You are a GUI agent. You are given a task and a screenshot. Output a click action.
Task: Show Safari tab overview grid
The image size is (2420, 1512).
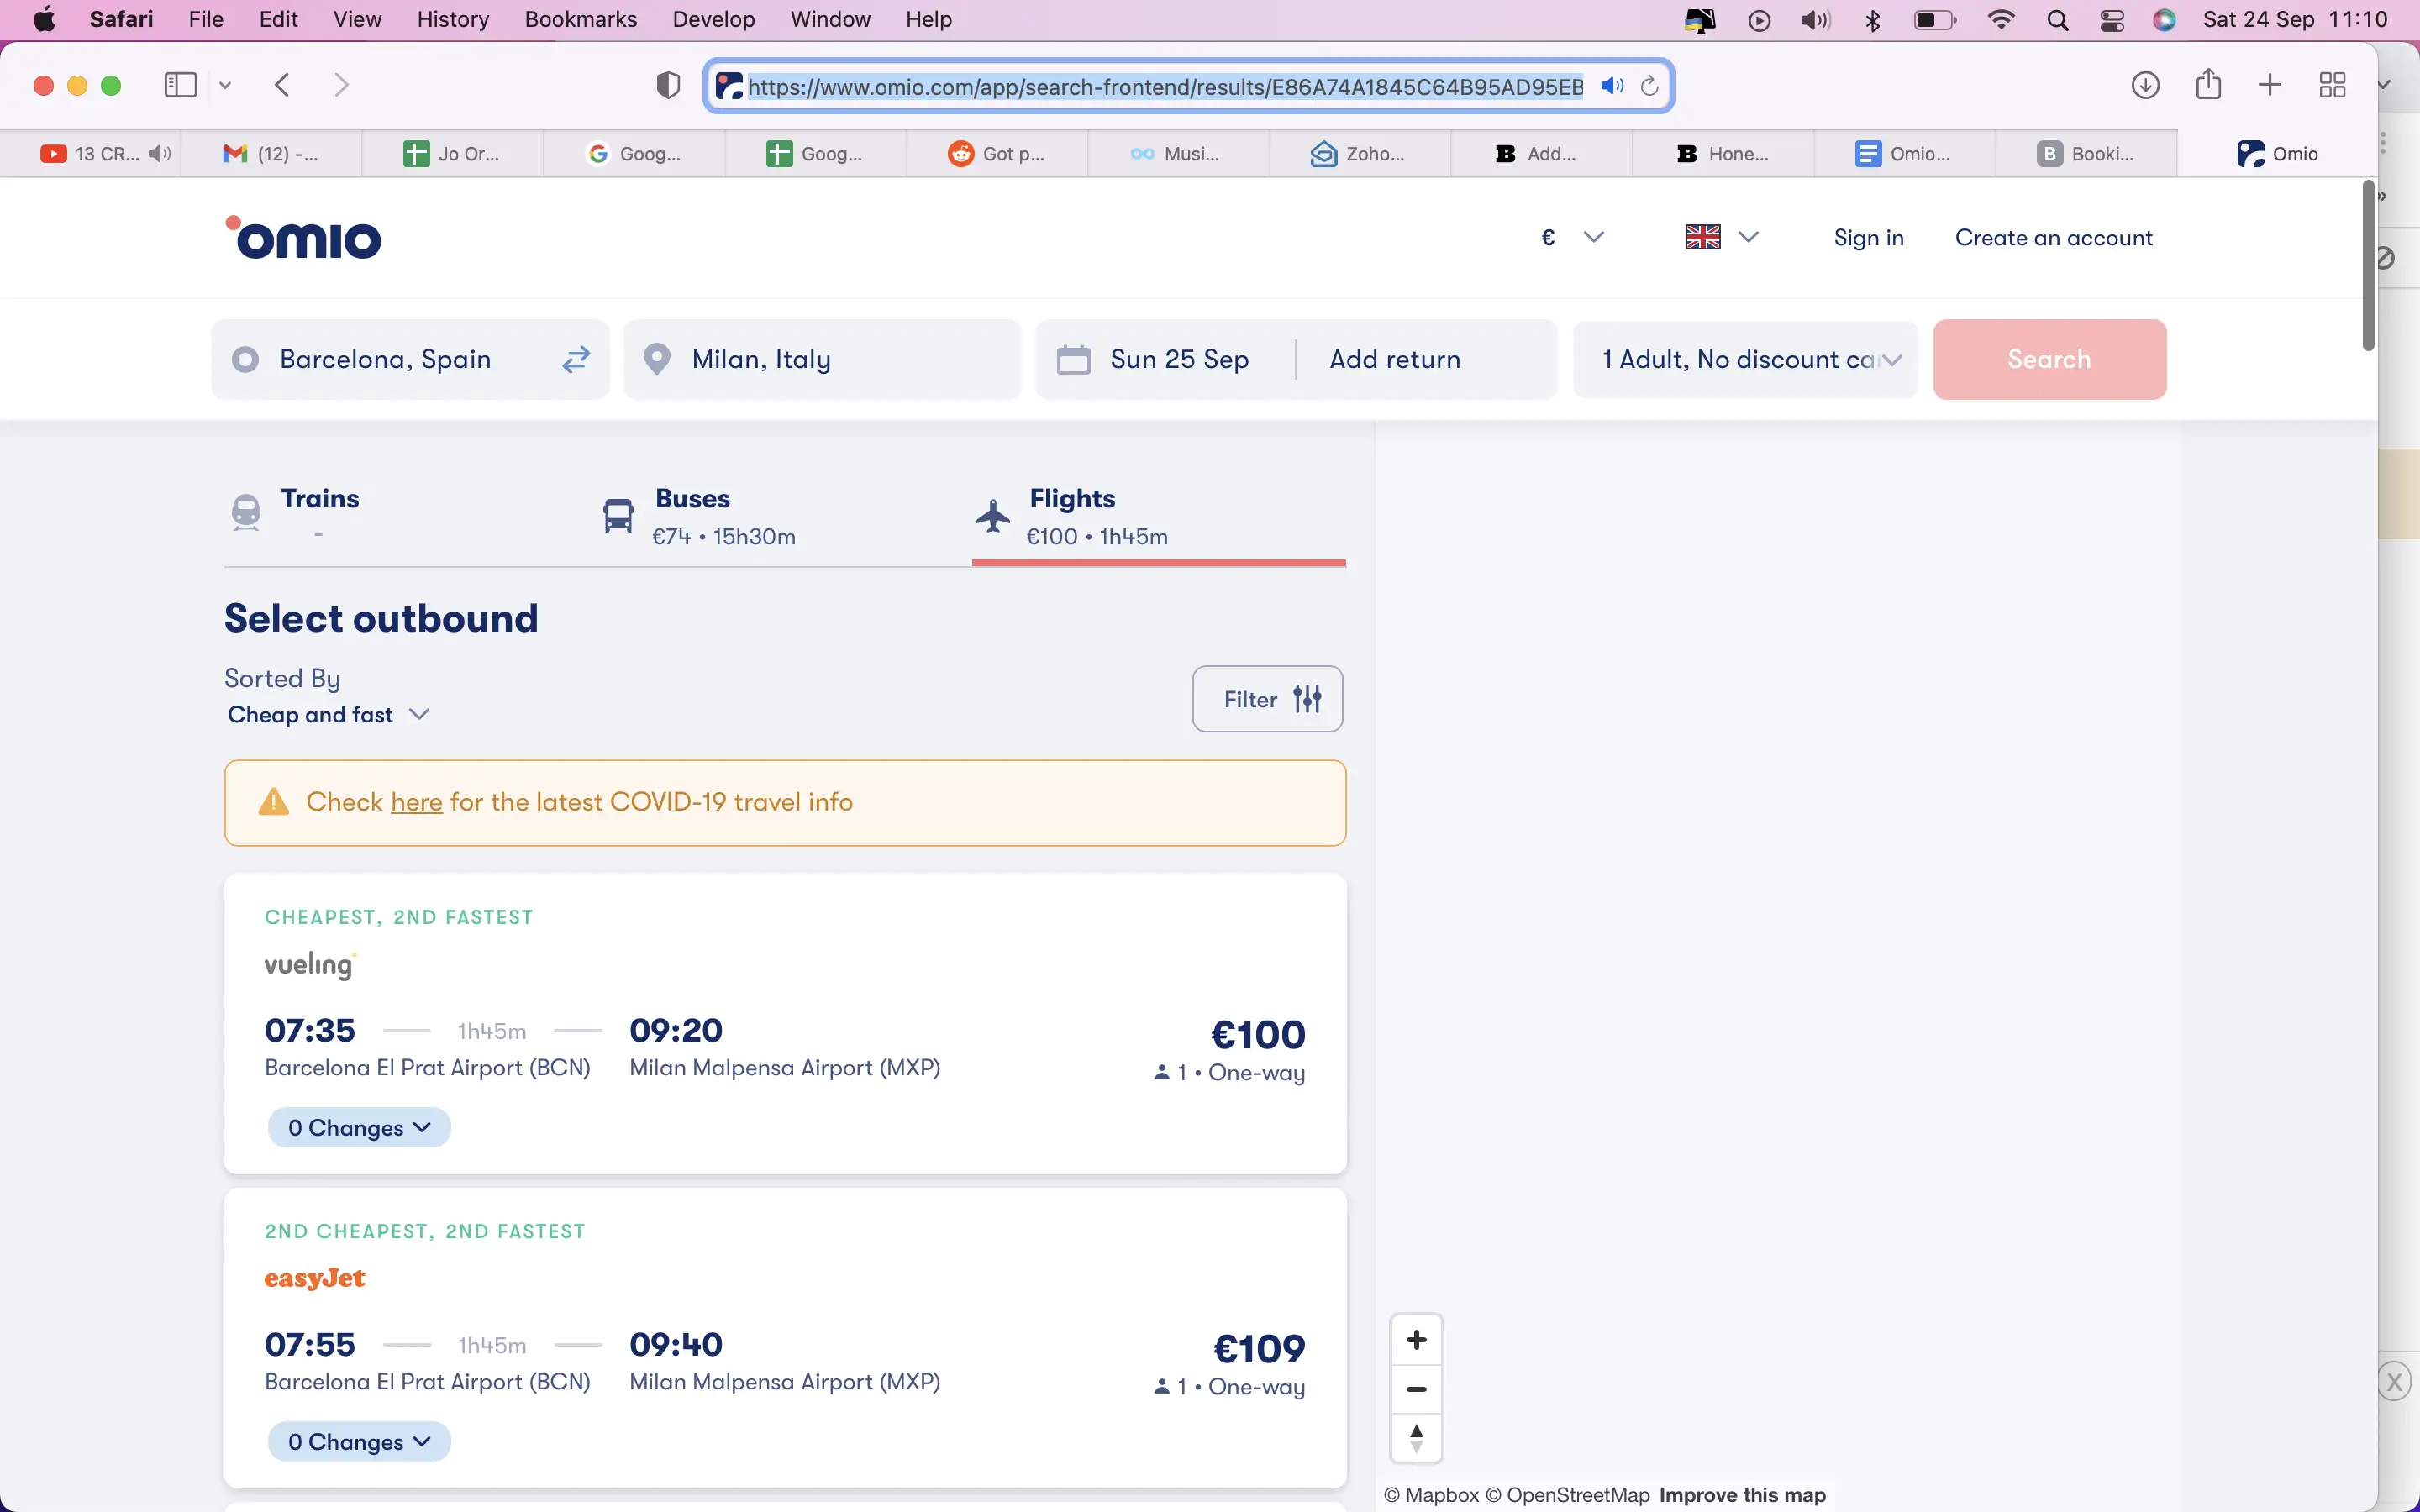tap(2332, 85)
